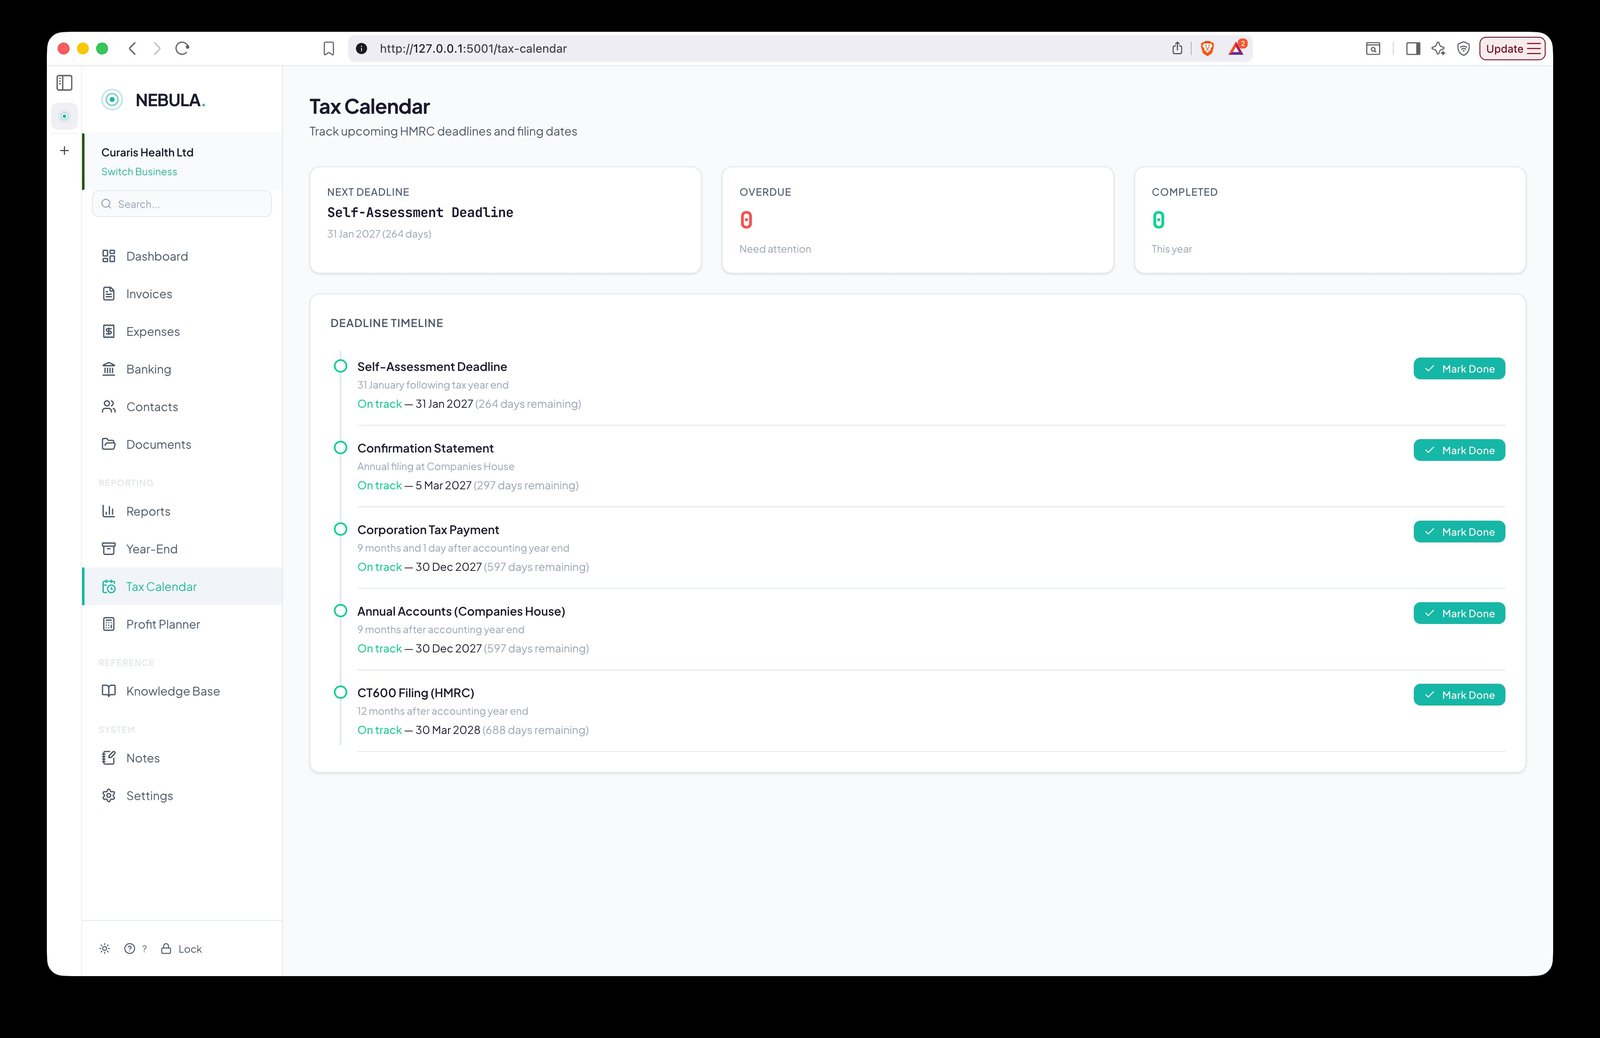
Task: Click the Curaris Health Ltd business name
Action: tap(147, 152)
